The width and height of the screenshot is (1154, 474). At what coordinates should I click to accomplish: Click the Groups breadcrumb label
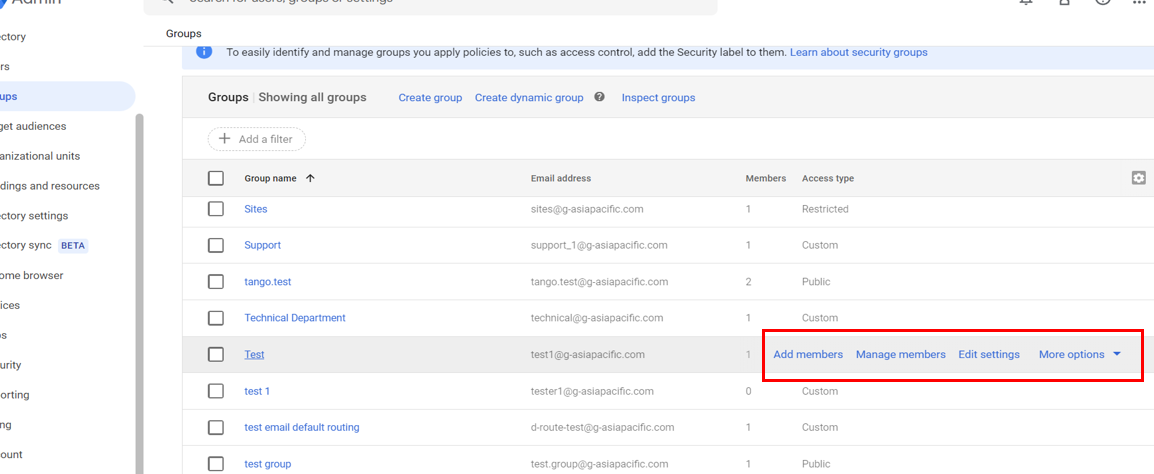click(184, 34)
